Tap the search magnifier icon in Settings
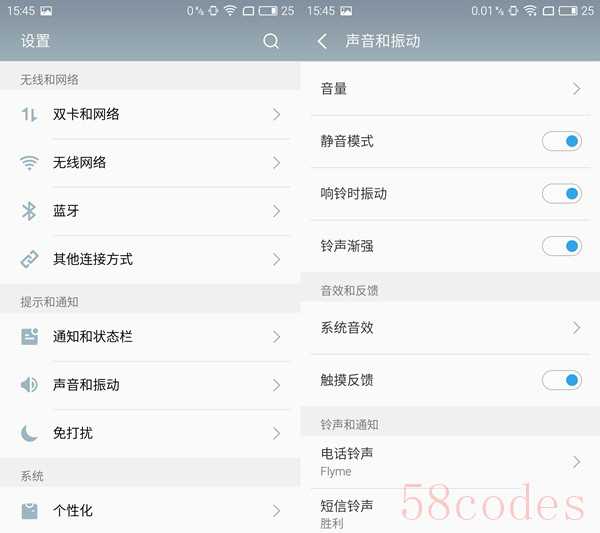Image resolution: width=600 pixels, height=533 pixels. point(271,41)
